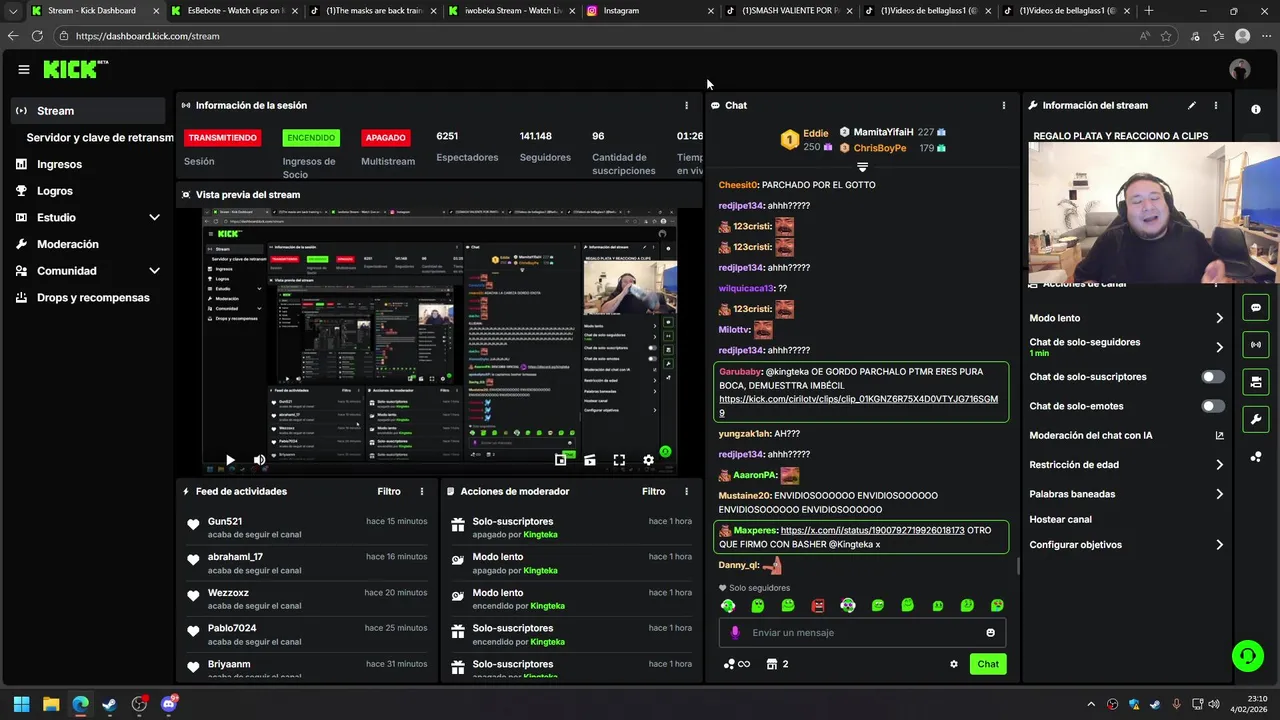Open the Logros sidebar item
1280x720 pixels.
(x=55, y=191)
